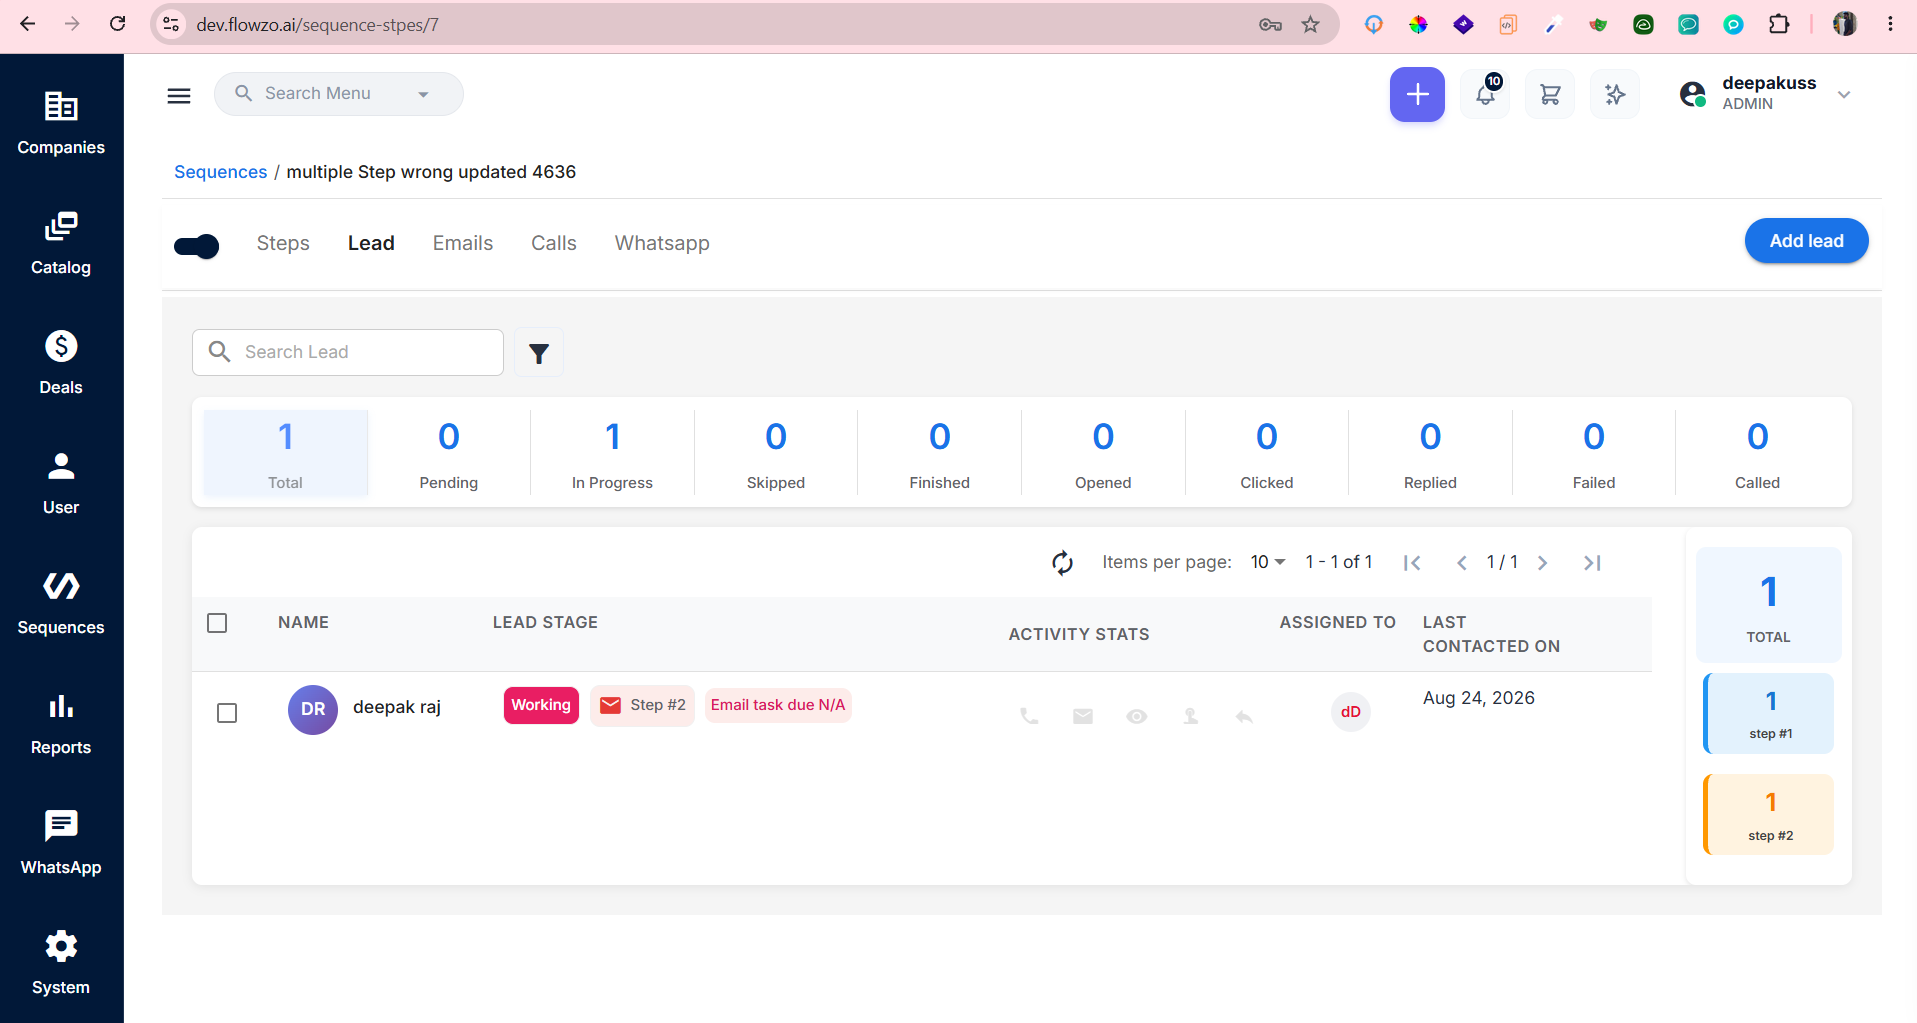The image size is (1917, 1023).
Task: Bookmark this page with the star
Action: coord(1310,25)
